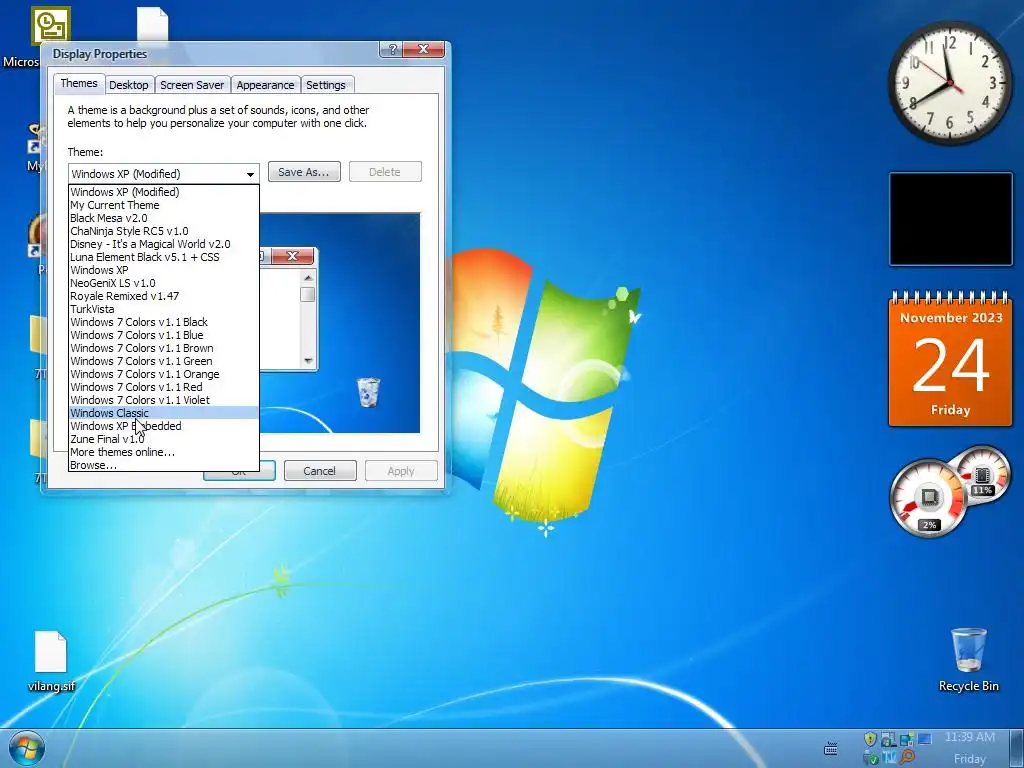Screen dimensions: 1024x768
Task: Click the on-screen keyboard icon in the taskbar
Action: 831,748
